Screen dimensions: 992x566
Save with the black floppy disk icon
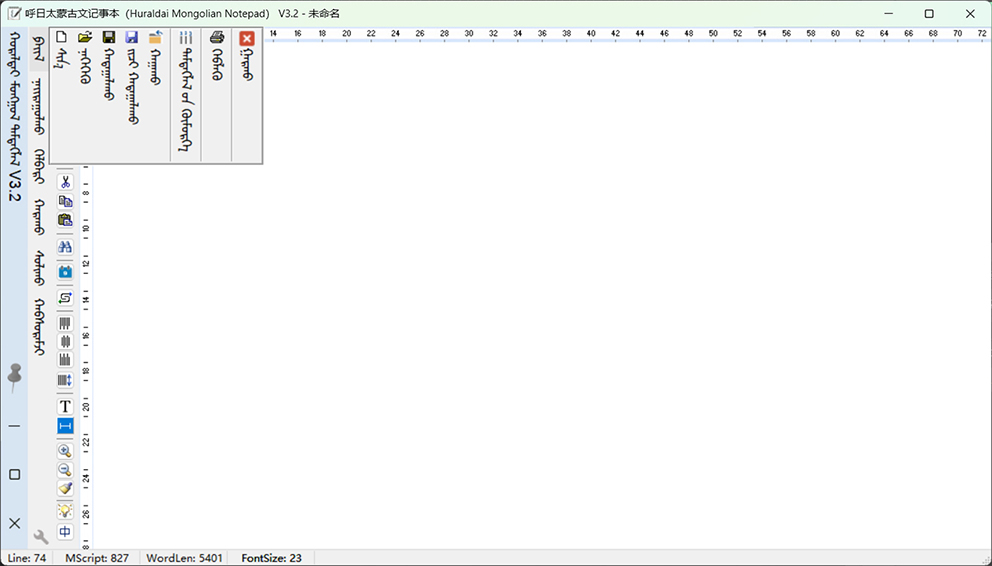coord(109,38)
